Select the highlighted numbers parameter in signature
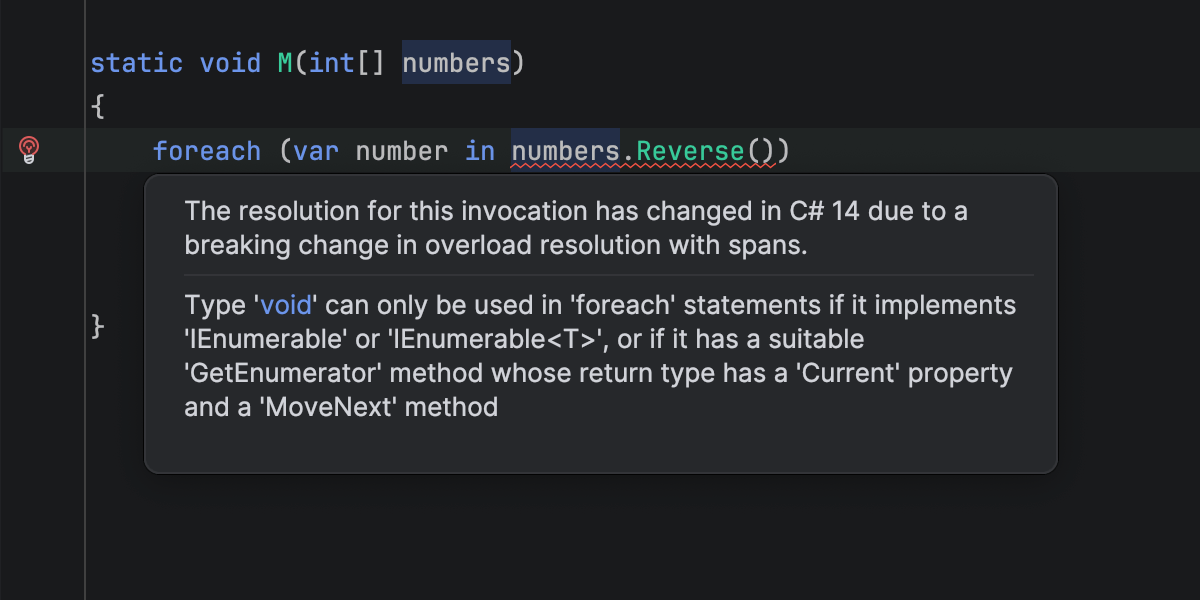 [x=456, y=63]
